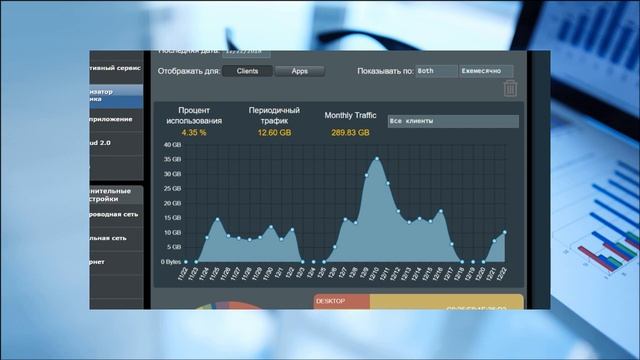Select the Clients display button

point(247,71)
